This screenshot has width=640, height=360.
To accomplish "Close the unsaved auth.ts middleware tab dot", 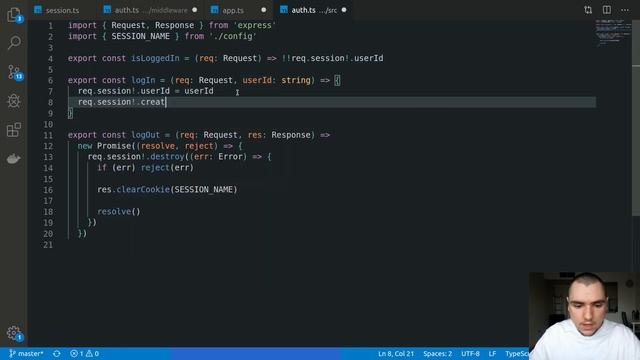I will (x=194, y=10).
